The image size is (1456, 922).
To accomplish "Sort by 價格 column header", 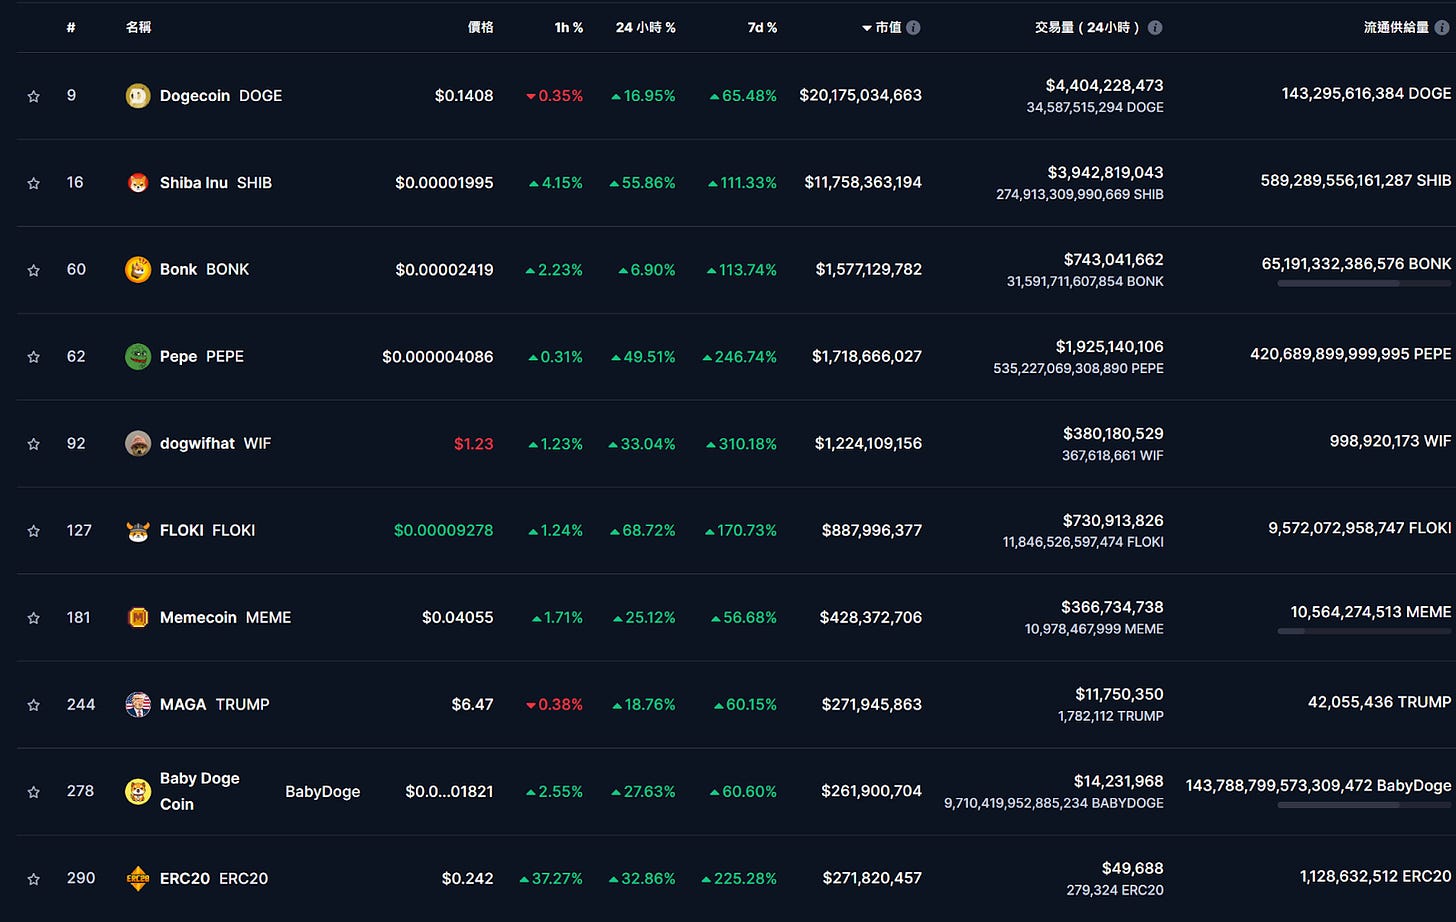I will [x=481, y=28].
